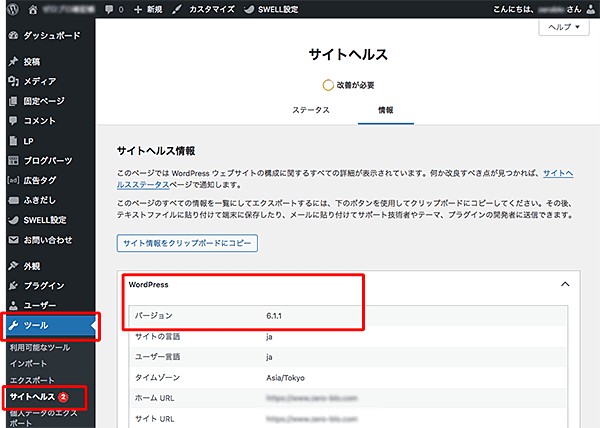Click the ツール wrench icon

(x=13, y=325)
